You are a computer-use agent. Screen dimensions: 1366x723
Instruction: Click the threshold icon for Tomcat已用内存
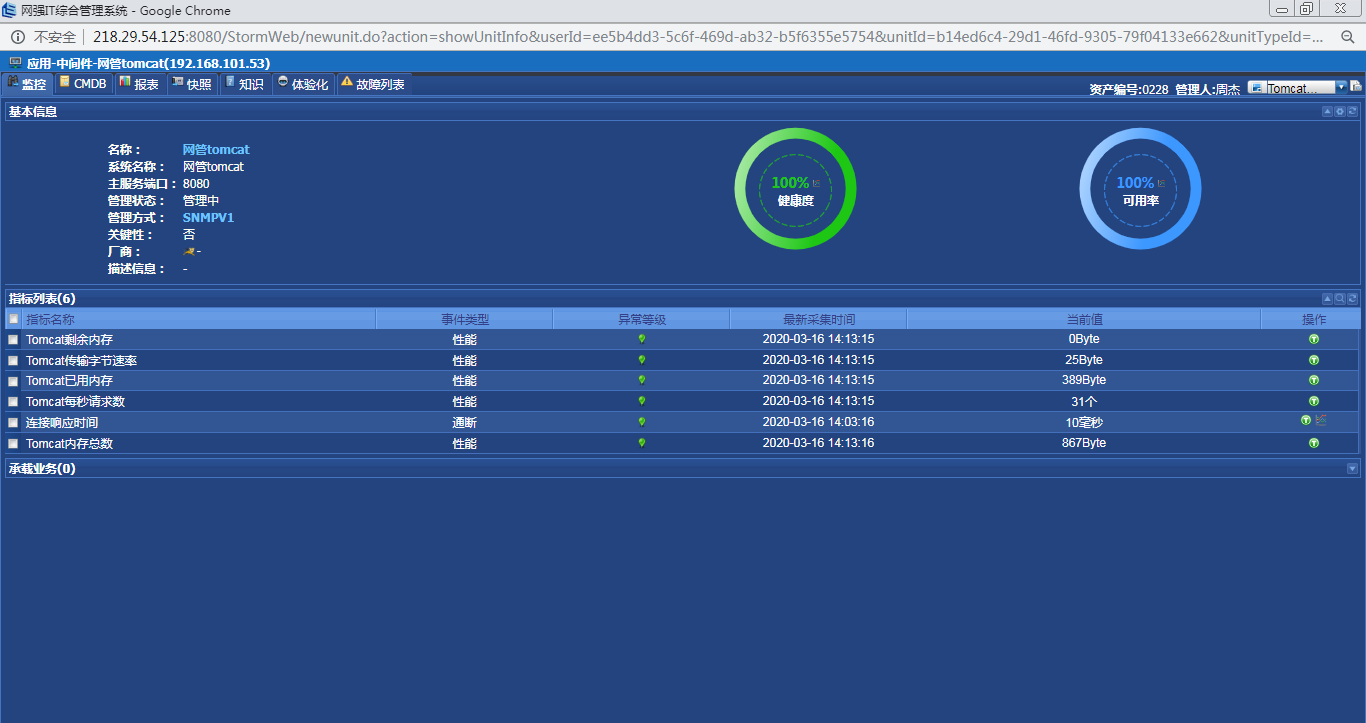coord(1314,380)
